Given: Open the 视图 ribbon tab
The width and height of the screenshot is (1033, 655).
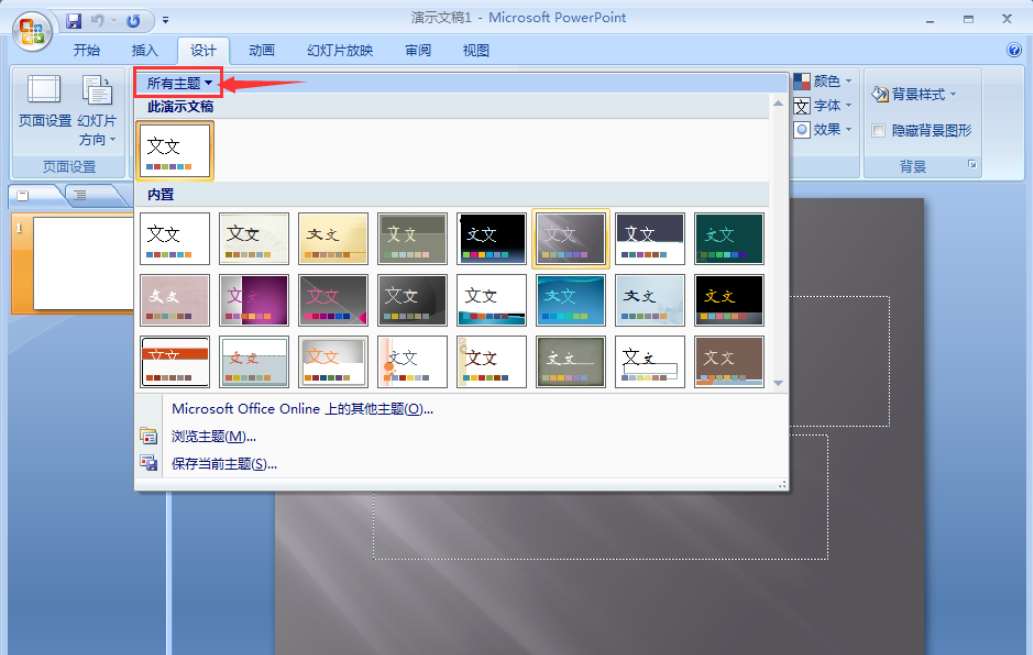Looking at the screenshot, I should (476, 50).
